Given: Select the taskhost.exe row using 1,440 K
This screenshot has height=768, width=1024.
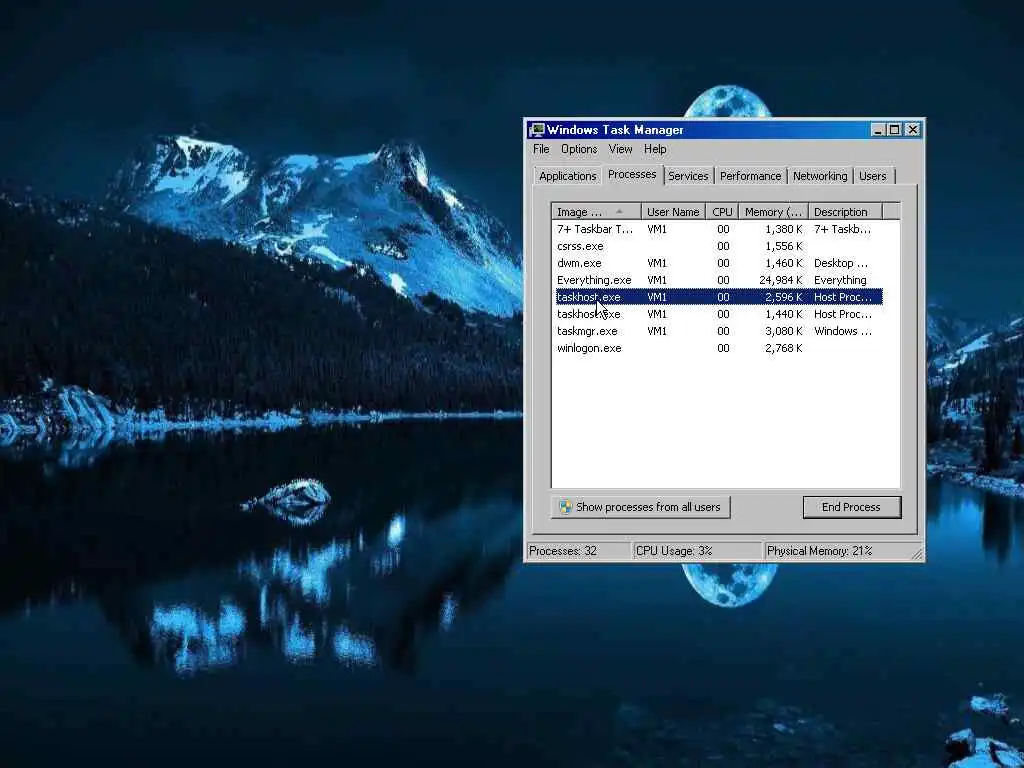Looking at the screenshot, I should (x=719, y=314).
